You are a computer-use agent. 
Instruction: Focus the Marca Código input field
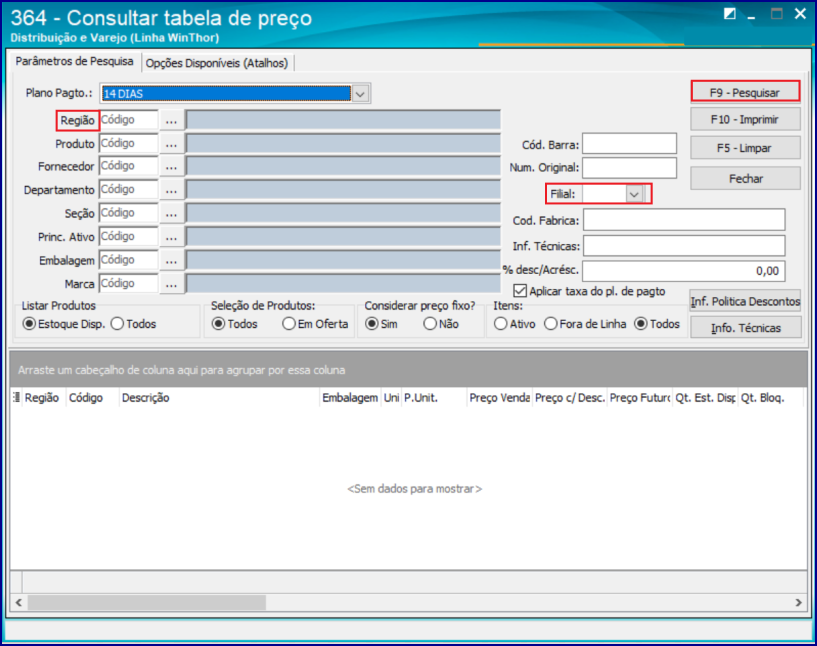click(x=128, y=283)
